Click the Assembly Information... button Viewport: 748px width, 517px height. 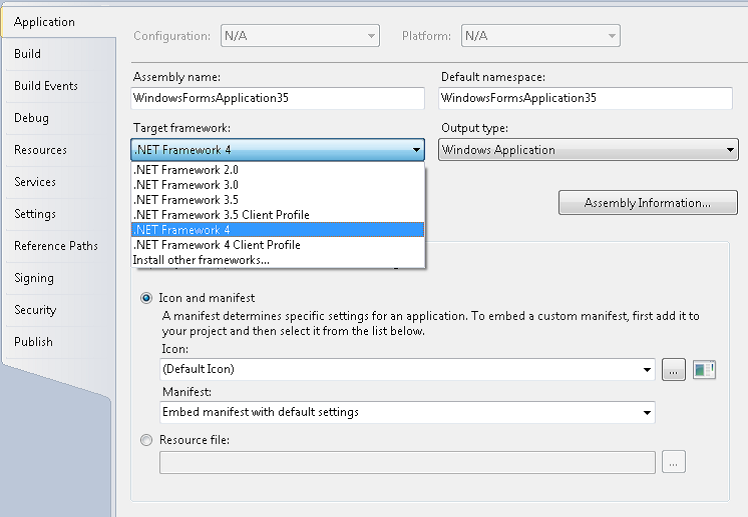point(648,203)
